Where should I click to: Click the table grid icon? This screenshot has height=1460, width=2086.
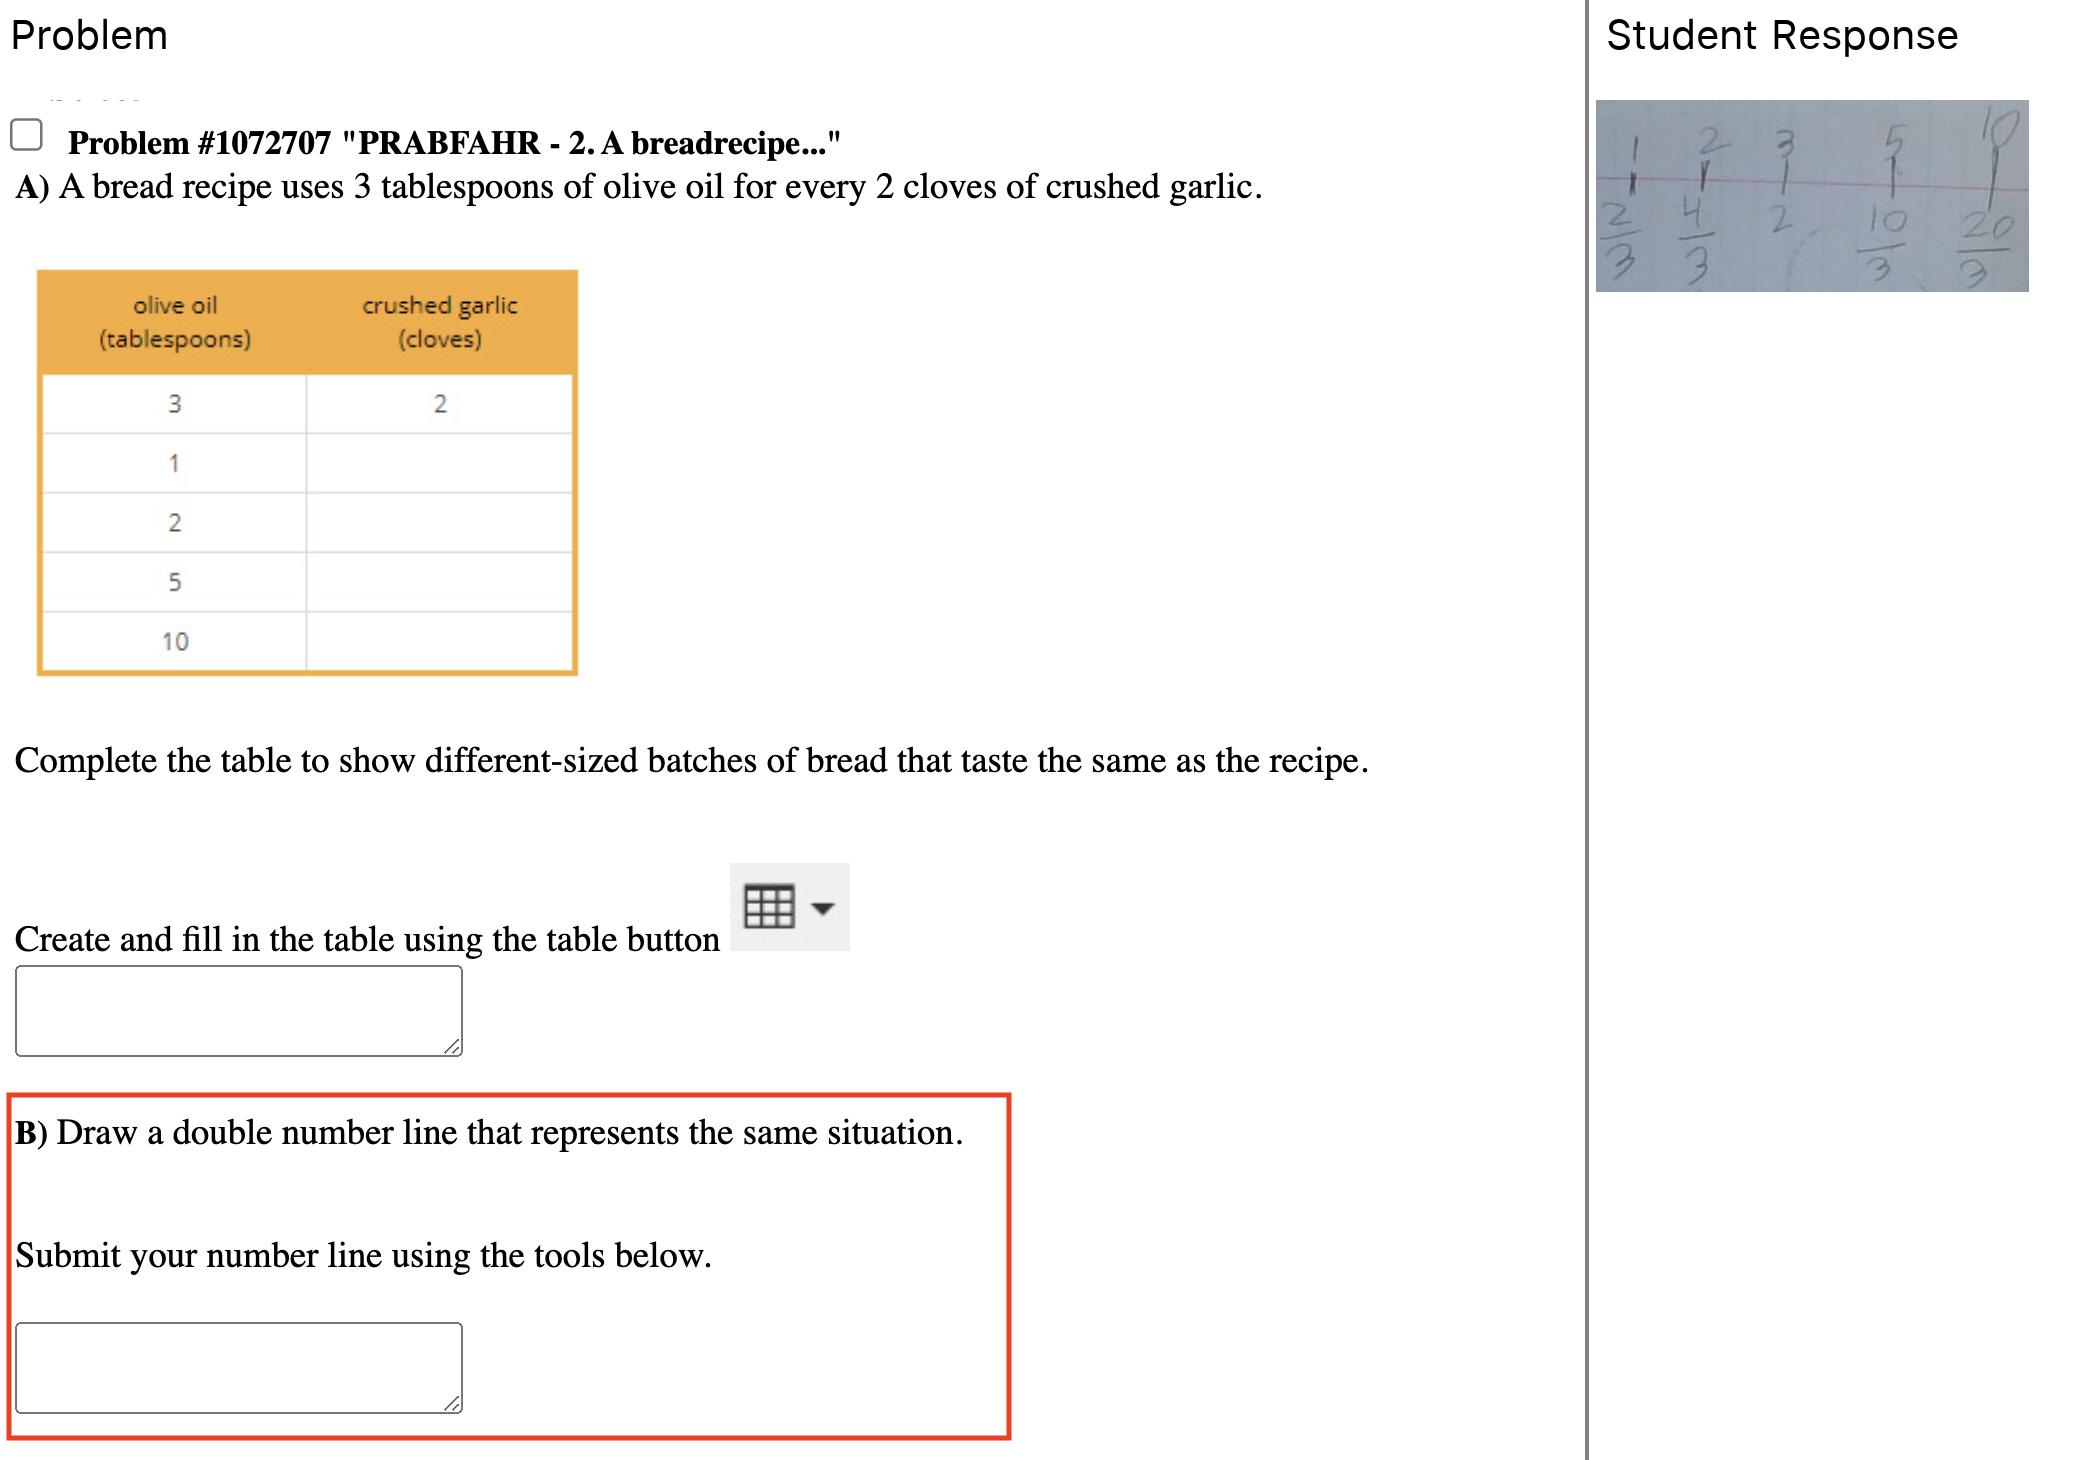click(x=769, y=907)
